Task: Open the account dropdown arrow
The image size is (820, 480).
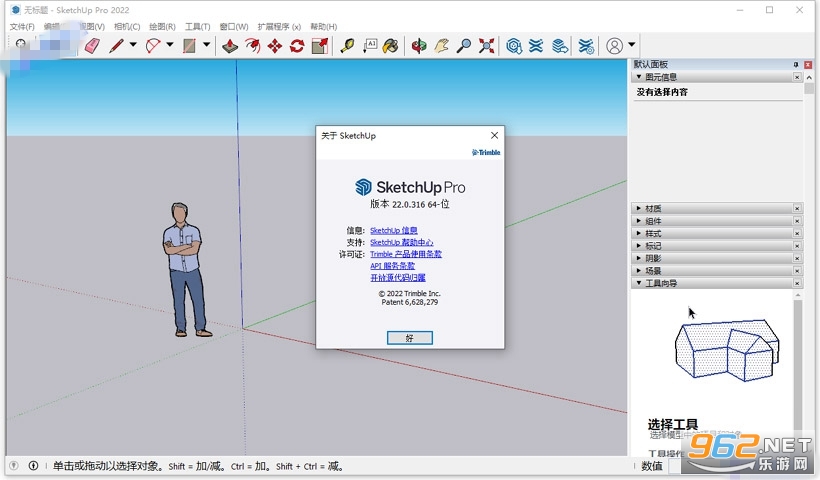Action: click(x=632, y=44)
